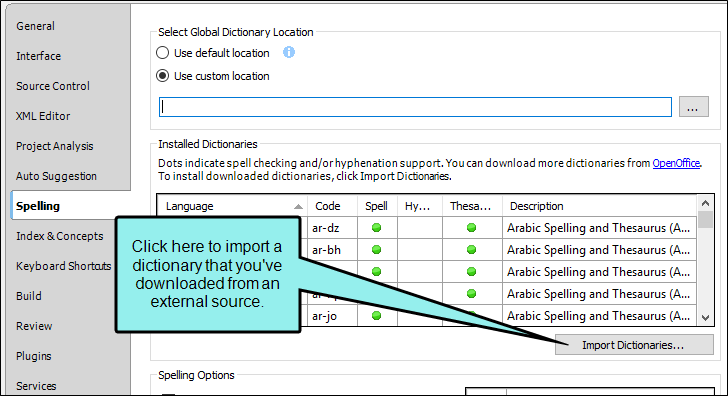Browse for folder with the ellipsis button
The image size is (728, 396).
click(694, 107)
